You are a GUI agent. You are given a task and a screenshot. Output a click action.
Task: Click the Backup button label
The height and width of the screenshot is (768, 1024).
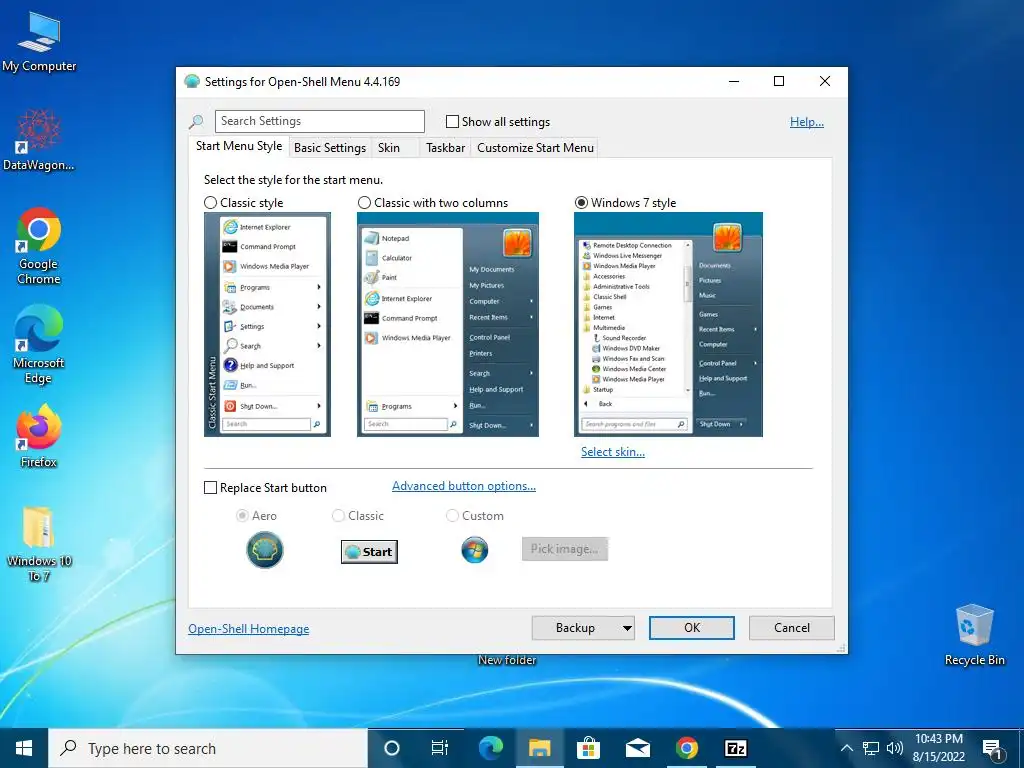[575, 628]
